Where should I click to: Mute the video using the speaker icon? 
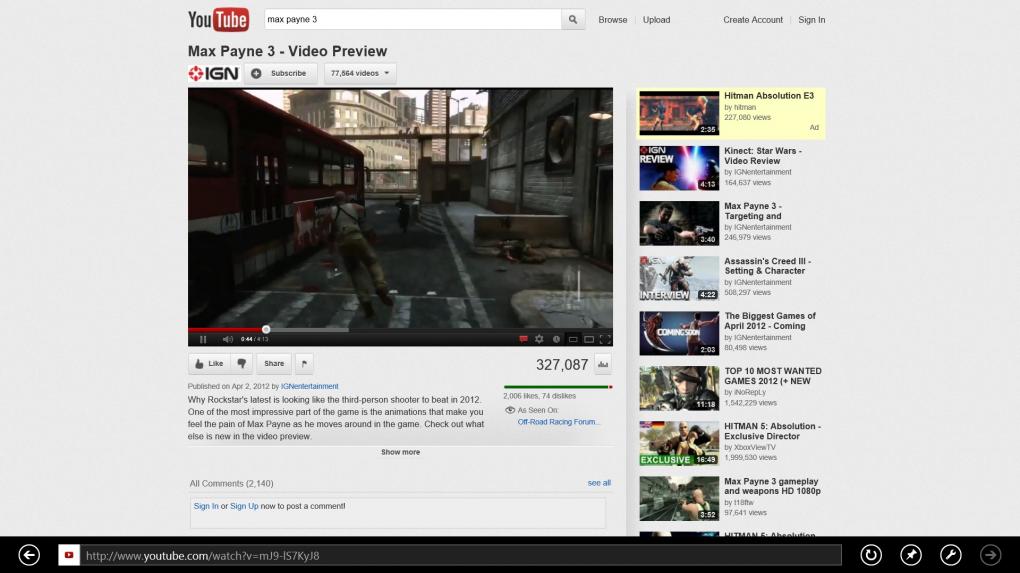point(228,339)
